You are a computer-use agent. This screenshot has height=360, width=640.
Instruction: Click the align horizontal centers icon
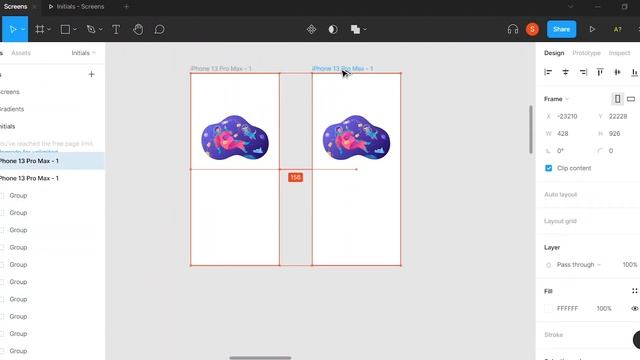(565, 72)
